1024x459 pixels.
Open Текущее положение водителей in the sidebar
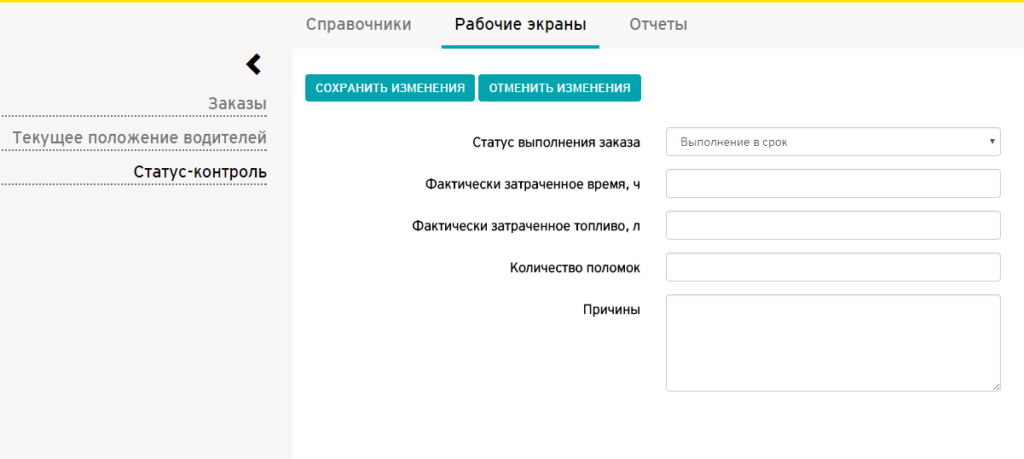[139, 138]
